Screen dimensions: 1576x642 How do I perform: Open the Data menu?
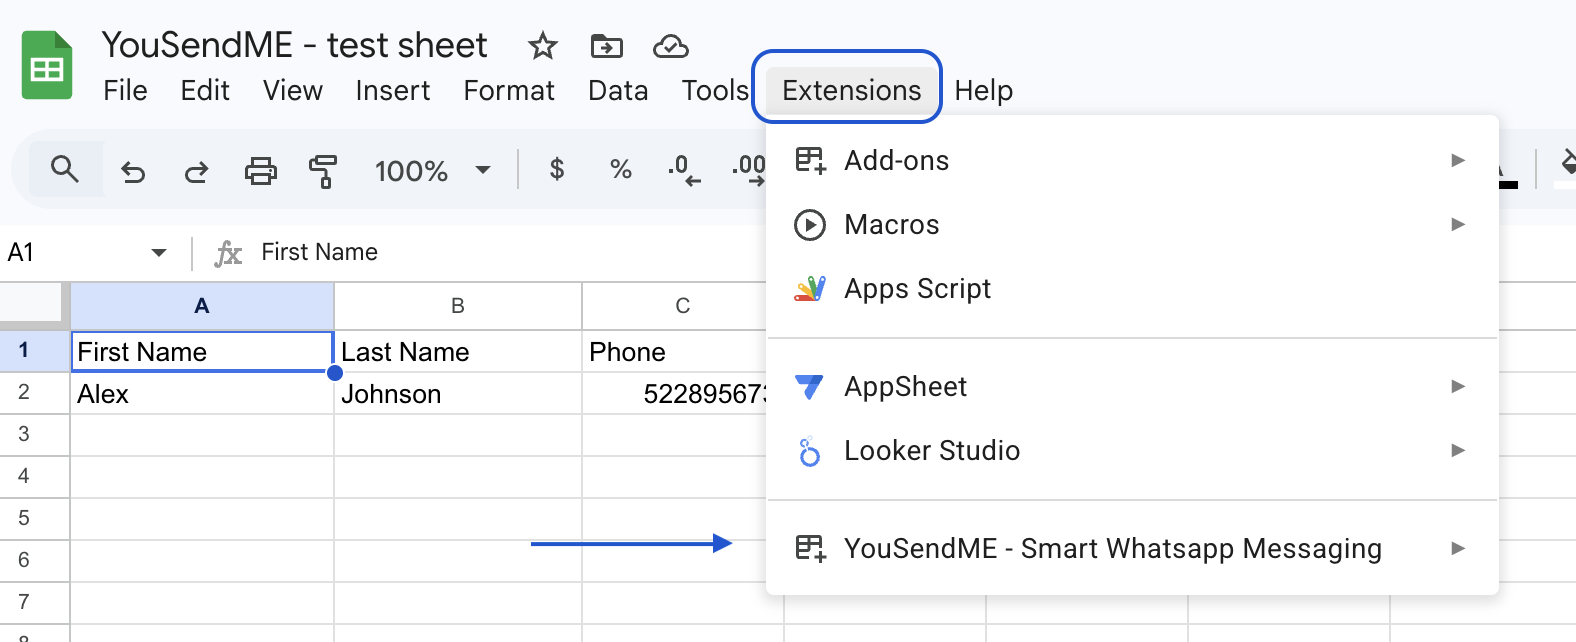click(x=618, y=91)
